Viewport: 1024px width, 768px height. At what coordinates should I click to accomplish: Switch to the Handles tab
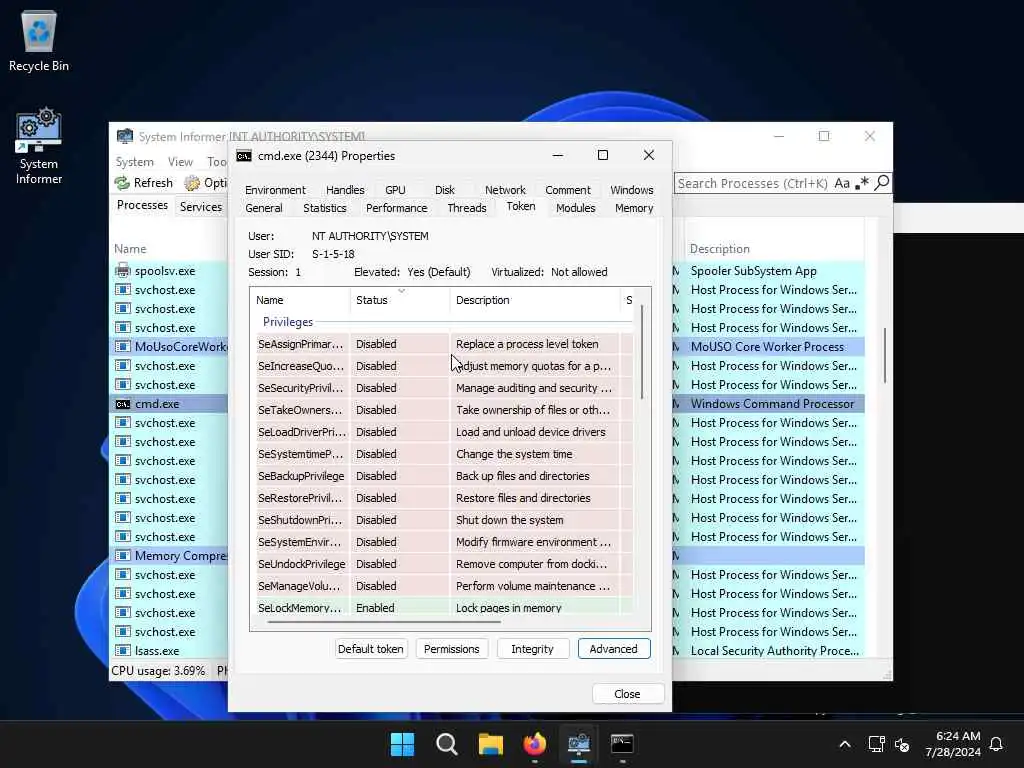point(345,190)
